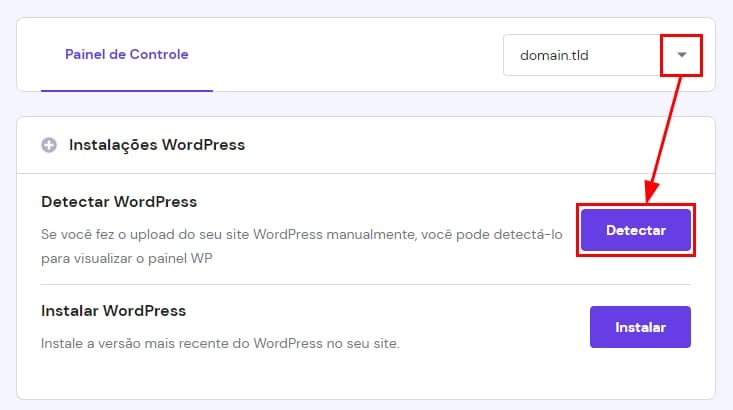
Task: Click the words 'painel WP' in the description
Action: pos(198,260)
